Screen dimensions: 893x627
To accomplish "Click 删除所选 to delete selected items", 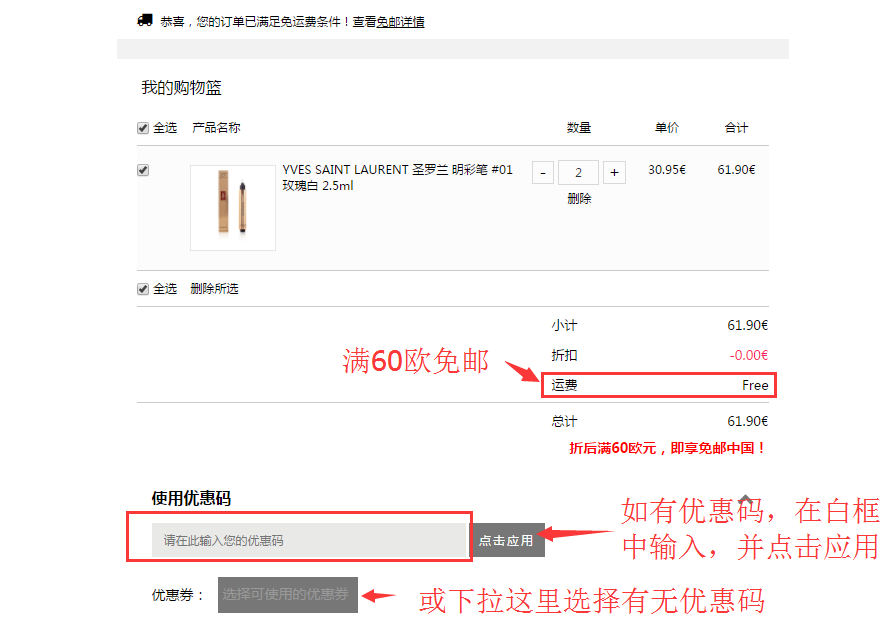I will click(x=214, y=289).
